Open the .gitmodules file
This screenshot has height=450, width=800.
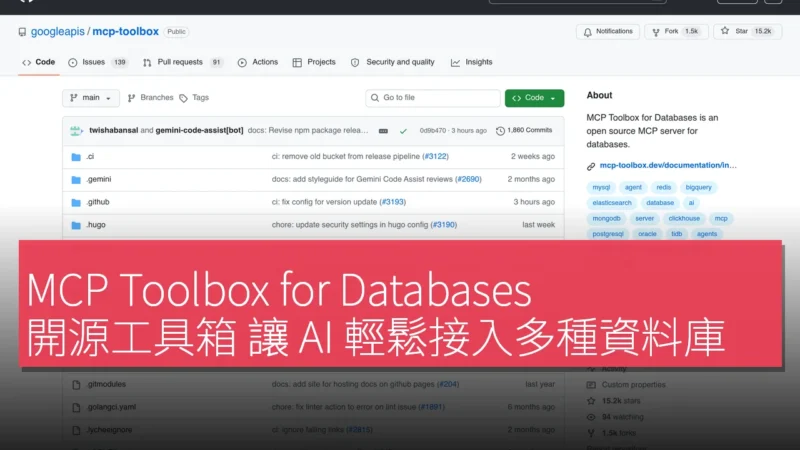(x=106, y=384)
